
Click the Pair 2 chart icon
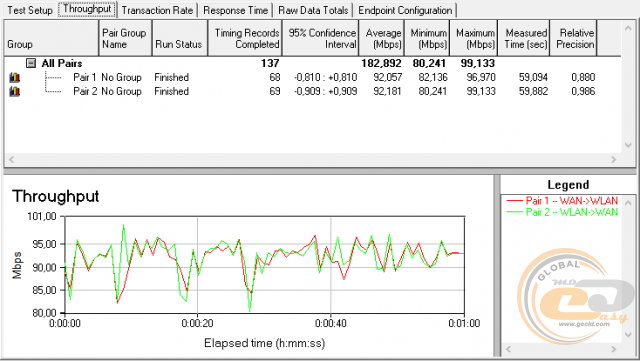[x=15, y=91]
